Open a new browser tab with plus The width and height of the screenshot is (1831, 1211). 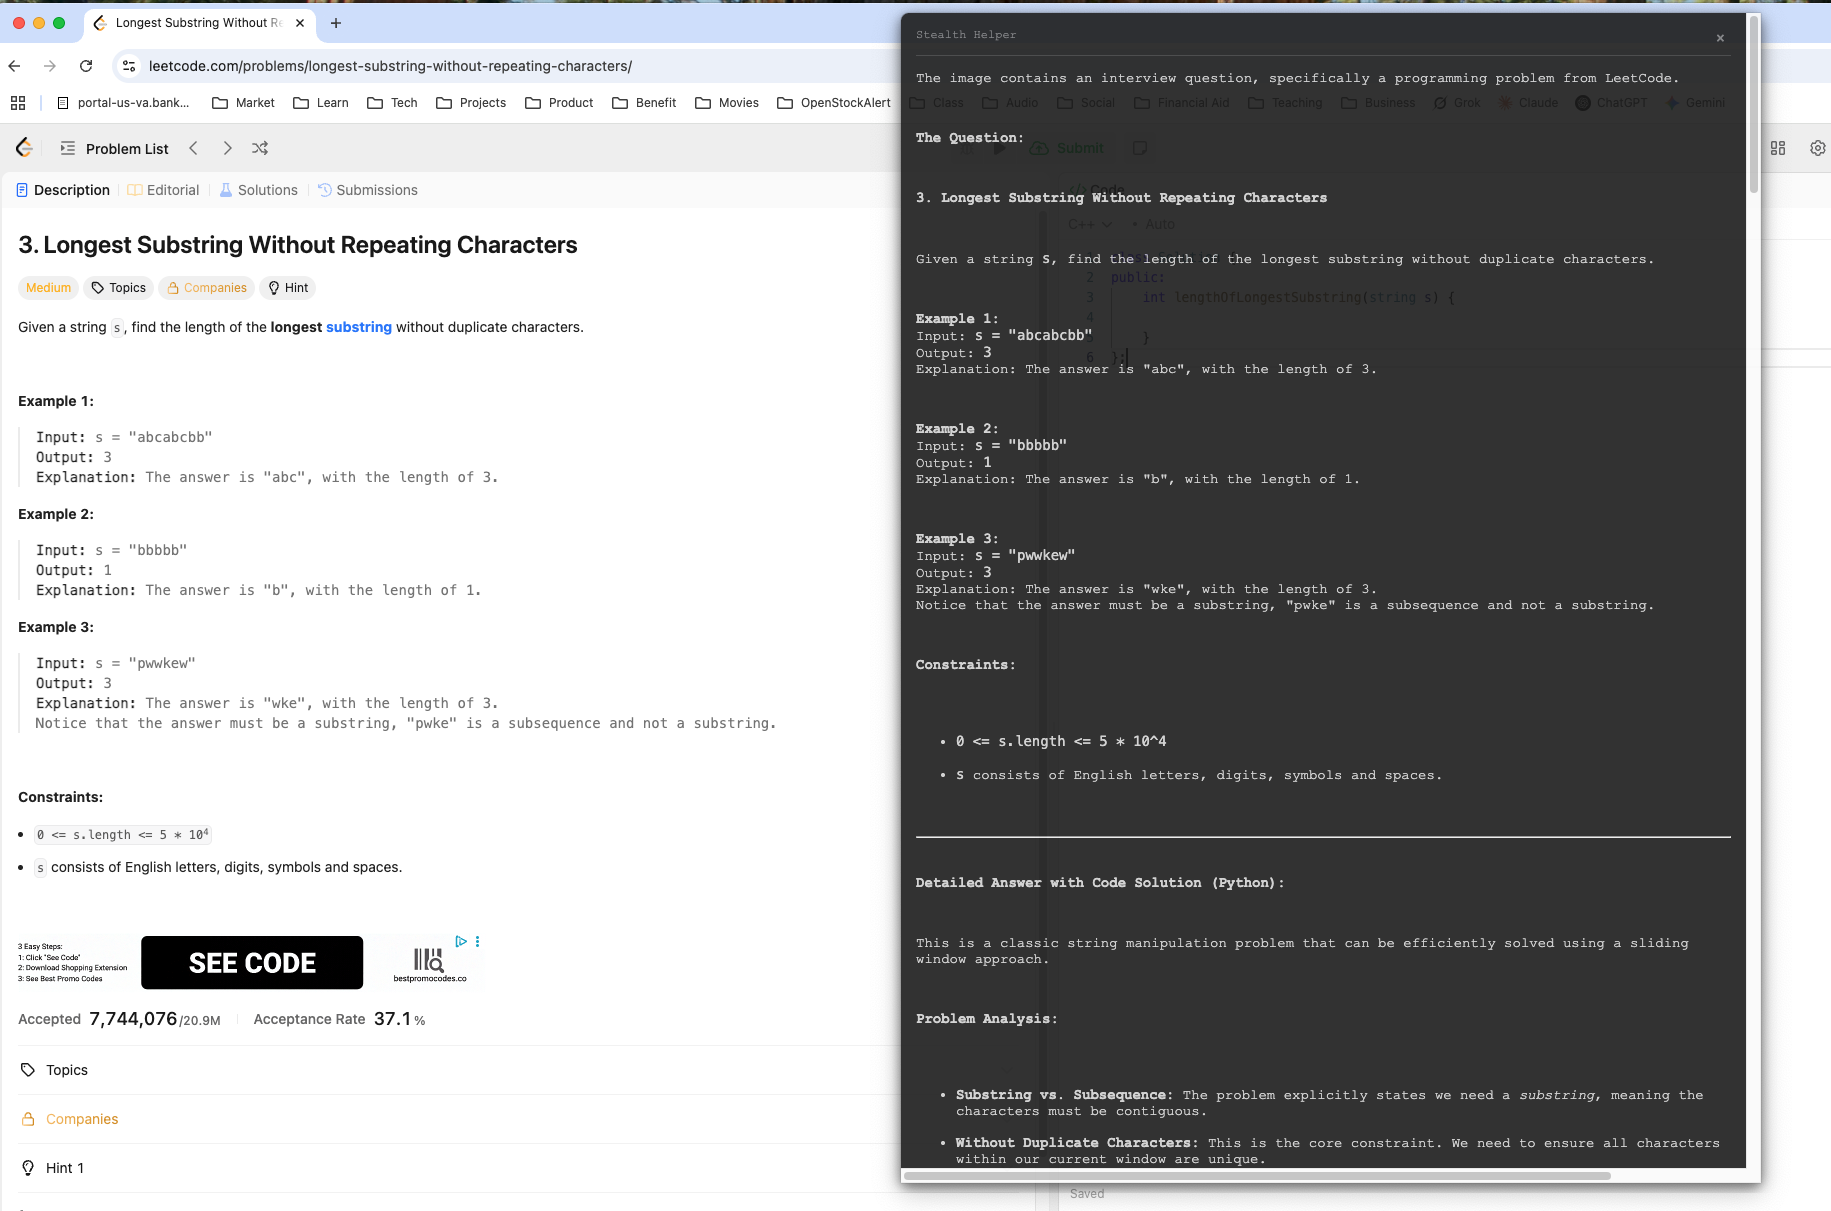[x=336, y=23]
